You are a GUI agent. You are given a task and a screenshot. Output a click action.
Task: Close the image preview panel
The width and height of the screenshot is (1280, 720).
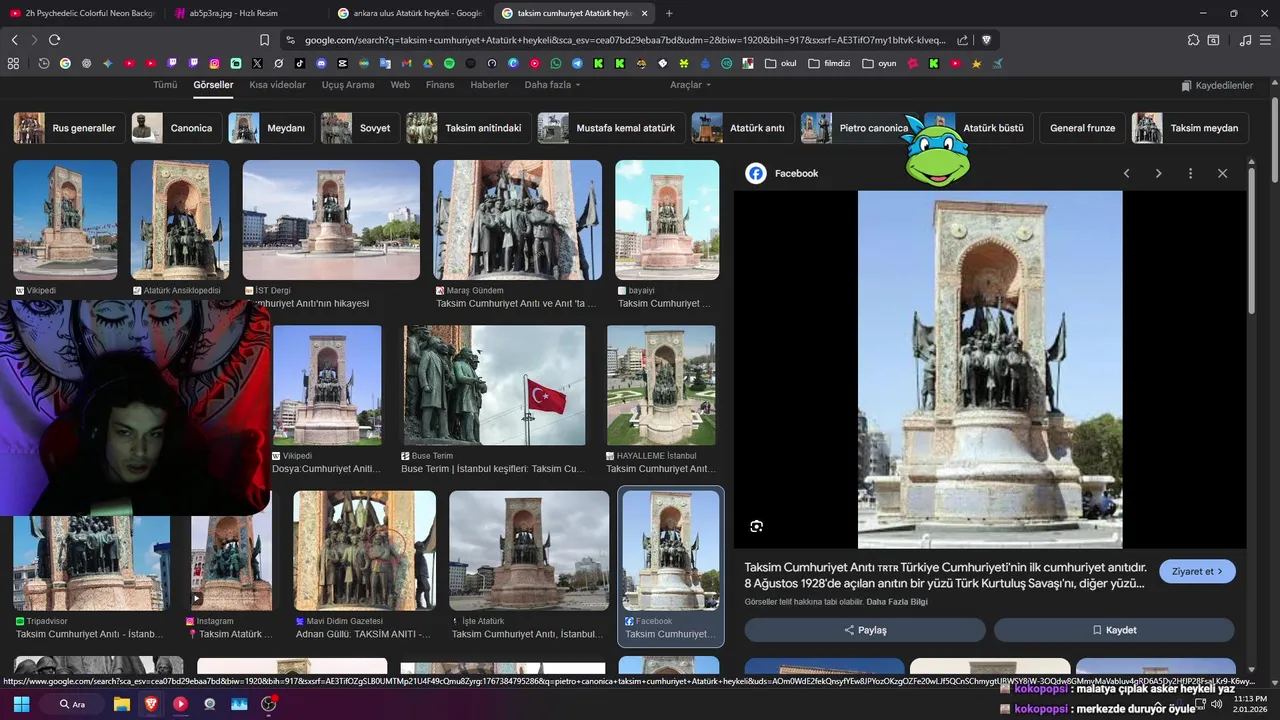pos(1222,173)
